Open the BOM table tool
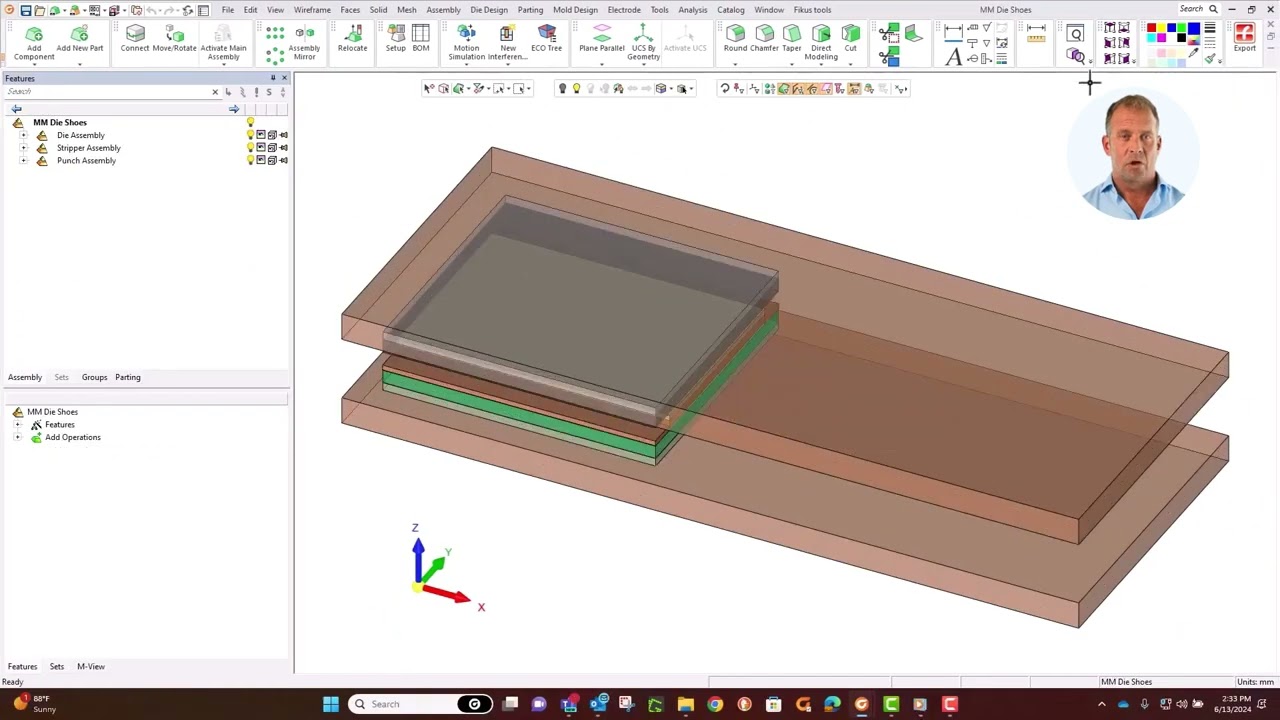The image size is (1280, 720). pos(421,40)
